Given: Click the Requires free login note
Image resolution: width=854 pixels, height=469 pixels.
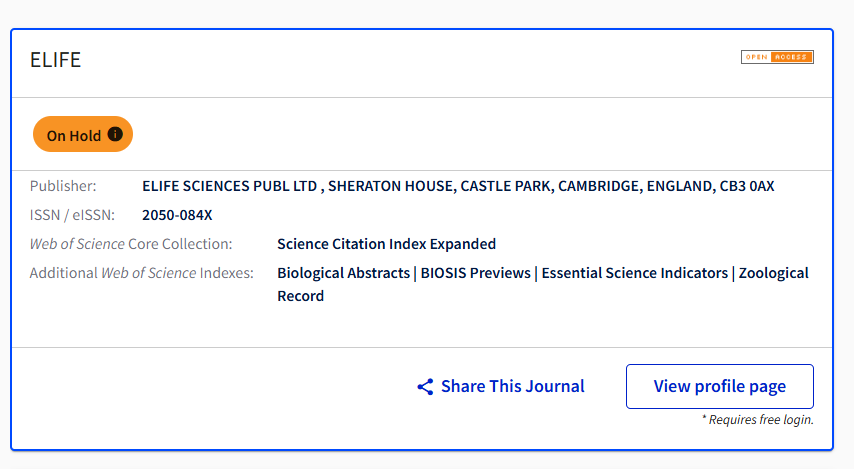Looking at the screenshot, I should [x=757, y=419].
